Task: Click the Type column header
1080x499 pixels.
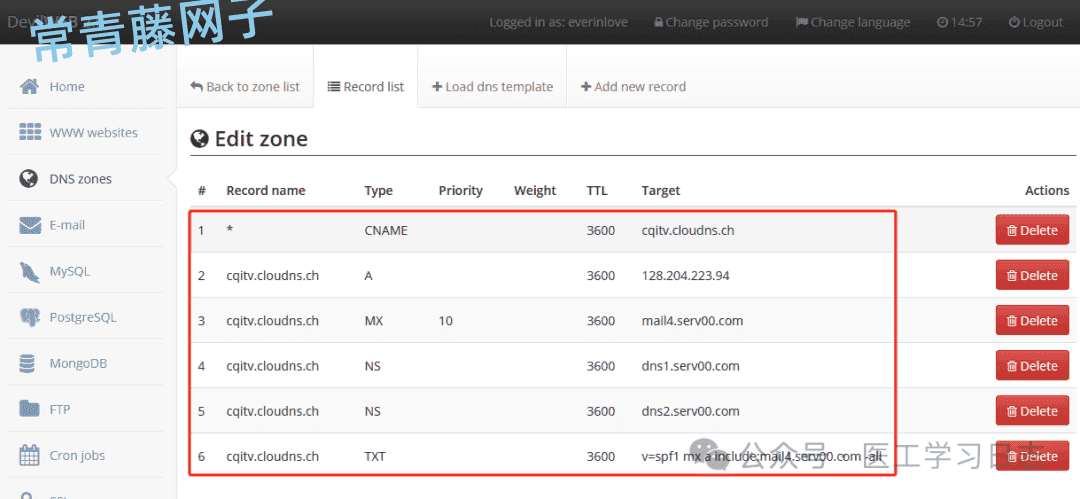Action: coord(378,190)
